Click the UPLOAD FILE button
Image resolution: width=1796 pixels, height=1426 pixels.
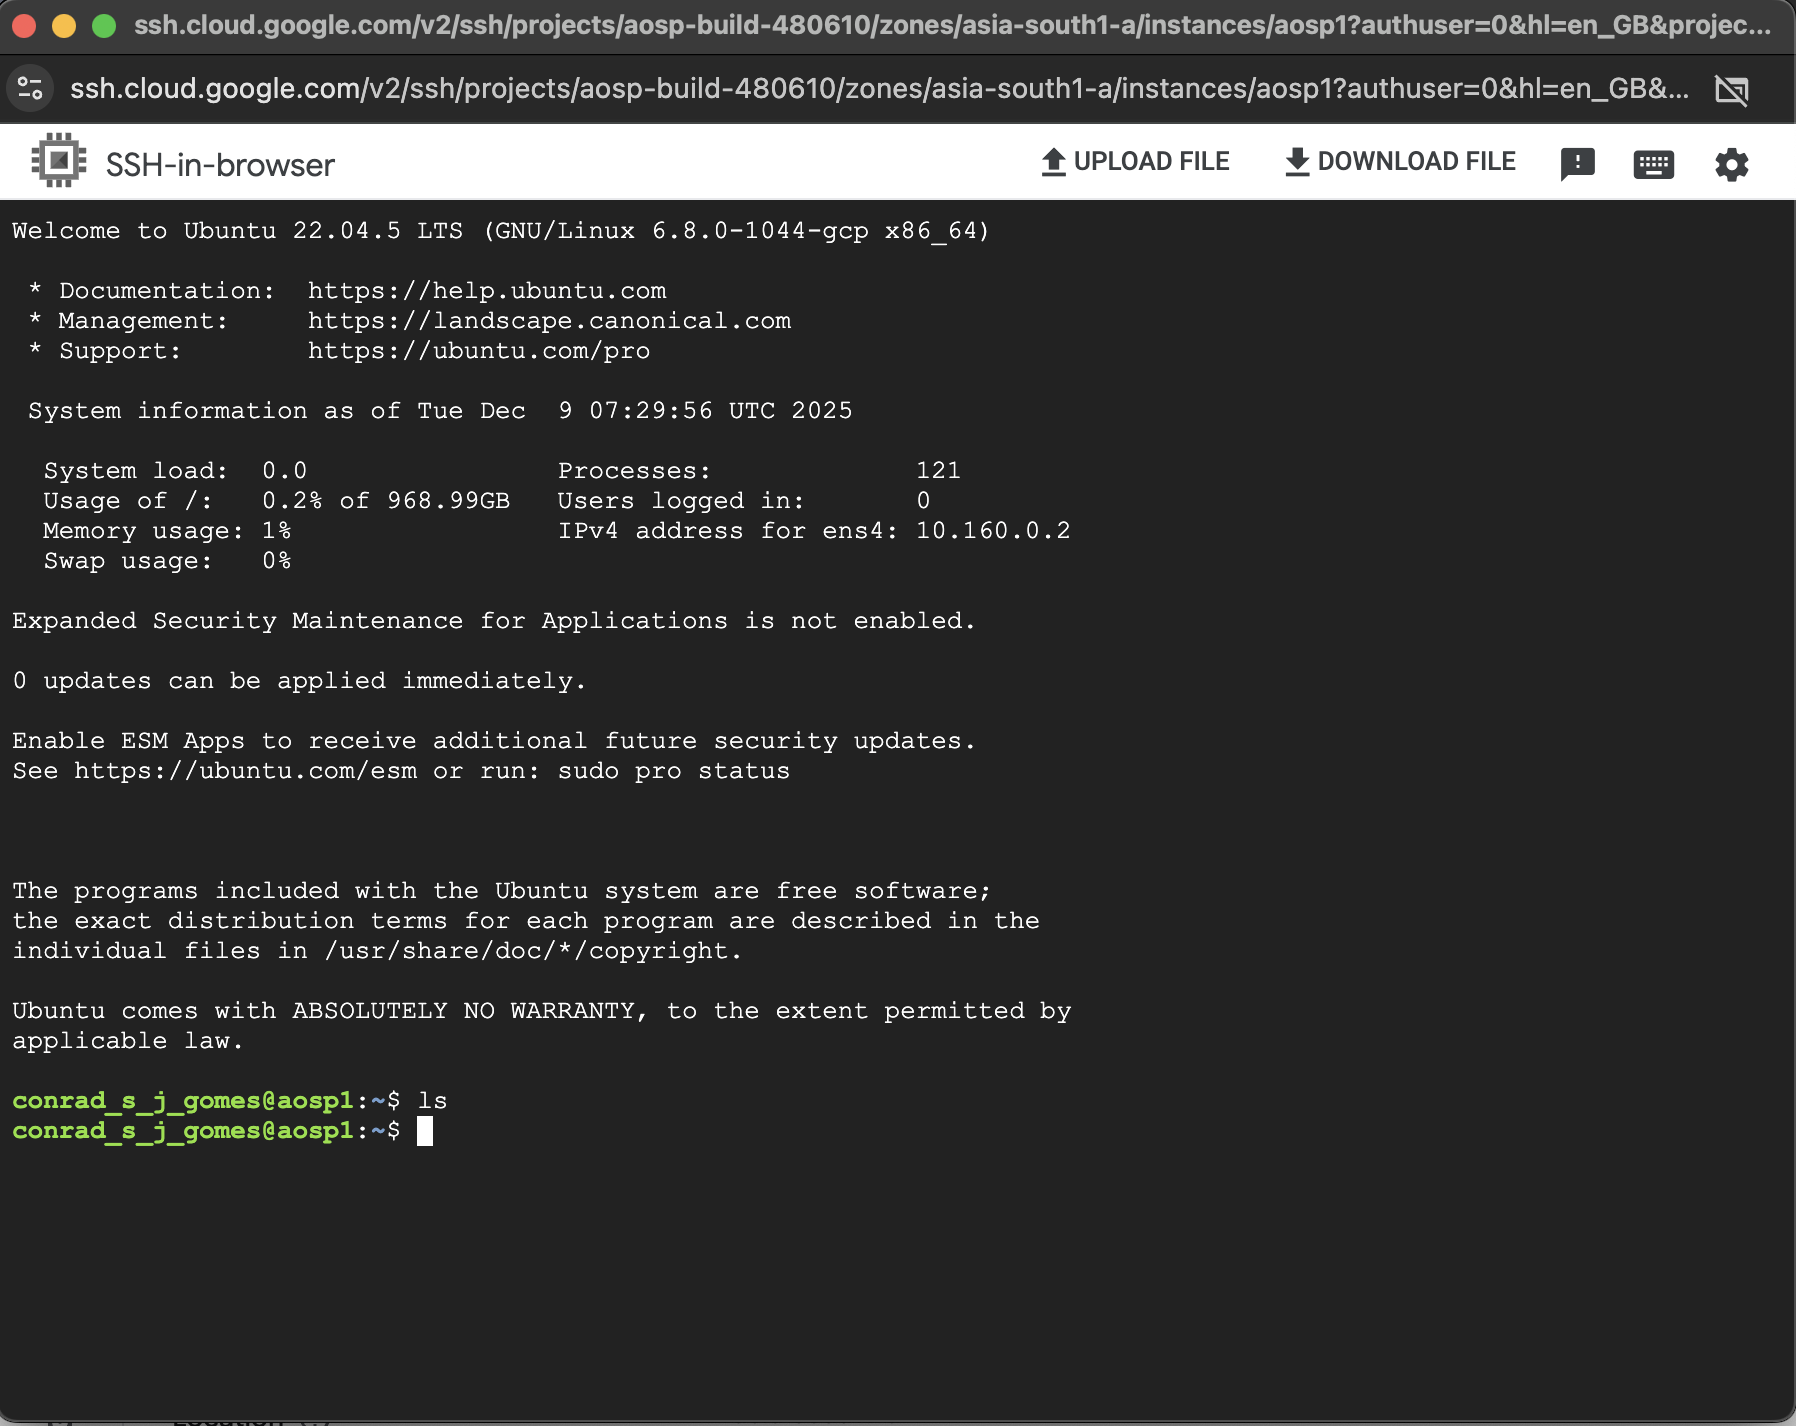click(1151, 161)
